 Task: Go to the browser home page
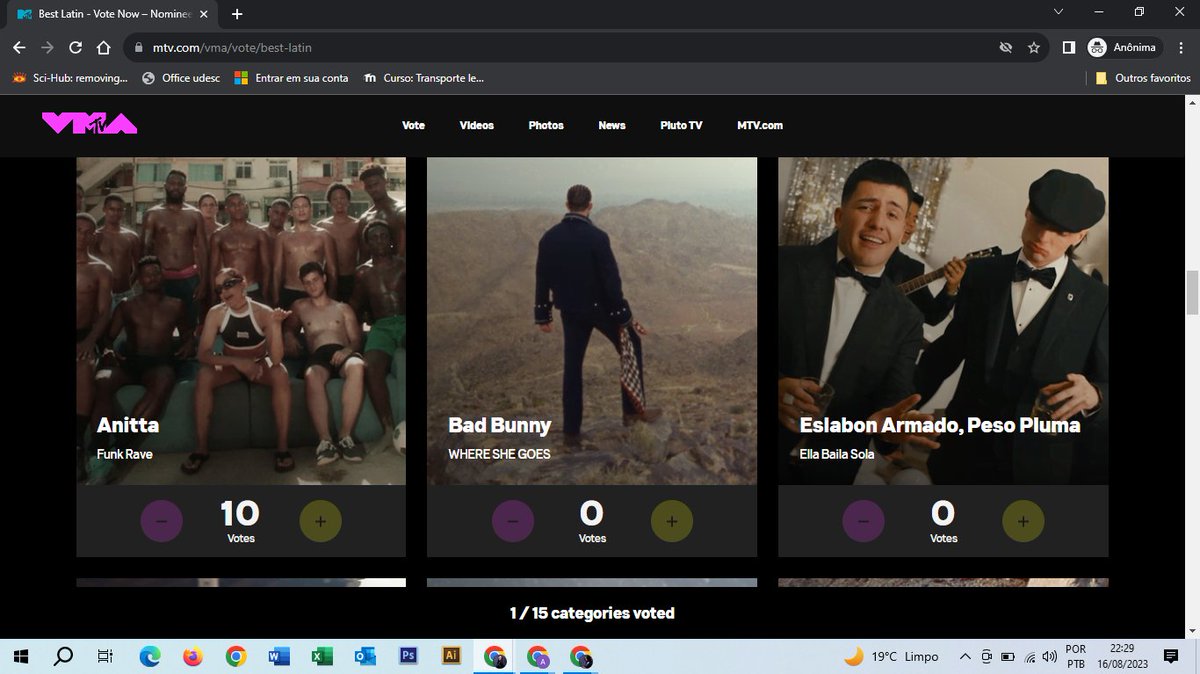pyautogui.click(x=104, y=47)
